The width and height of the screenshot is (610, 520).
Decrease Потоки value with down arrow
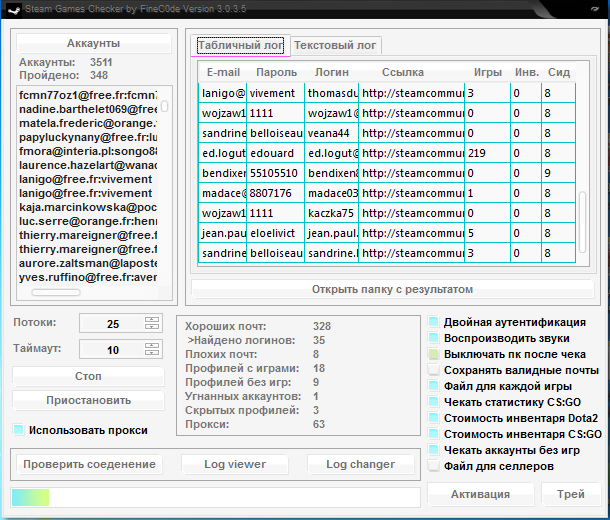click(152, 326)
